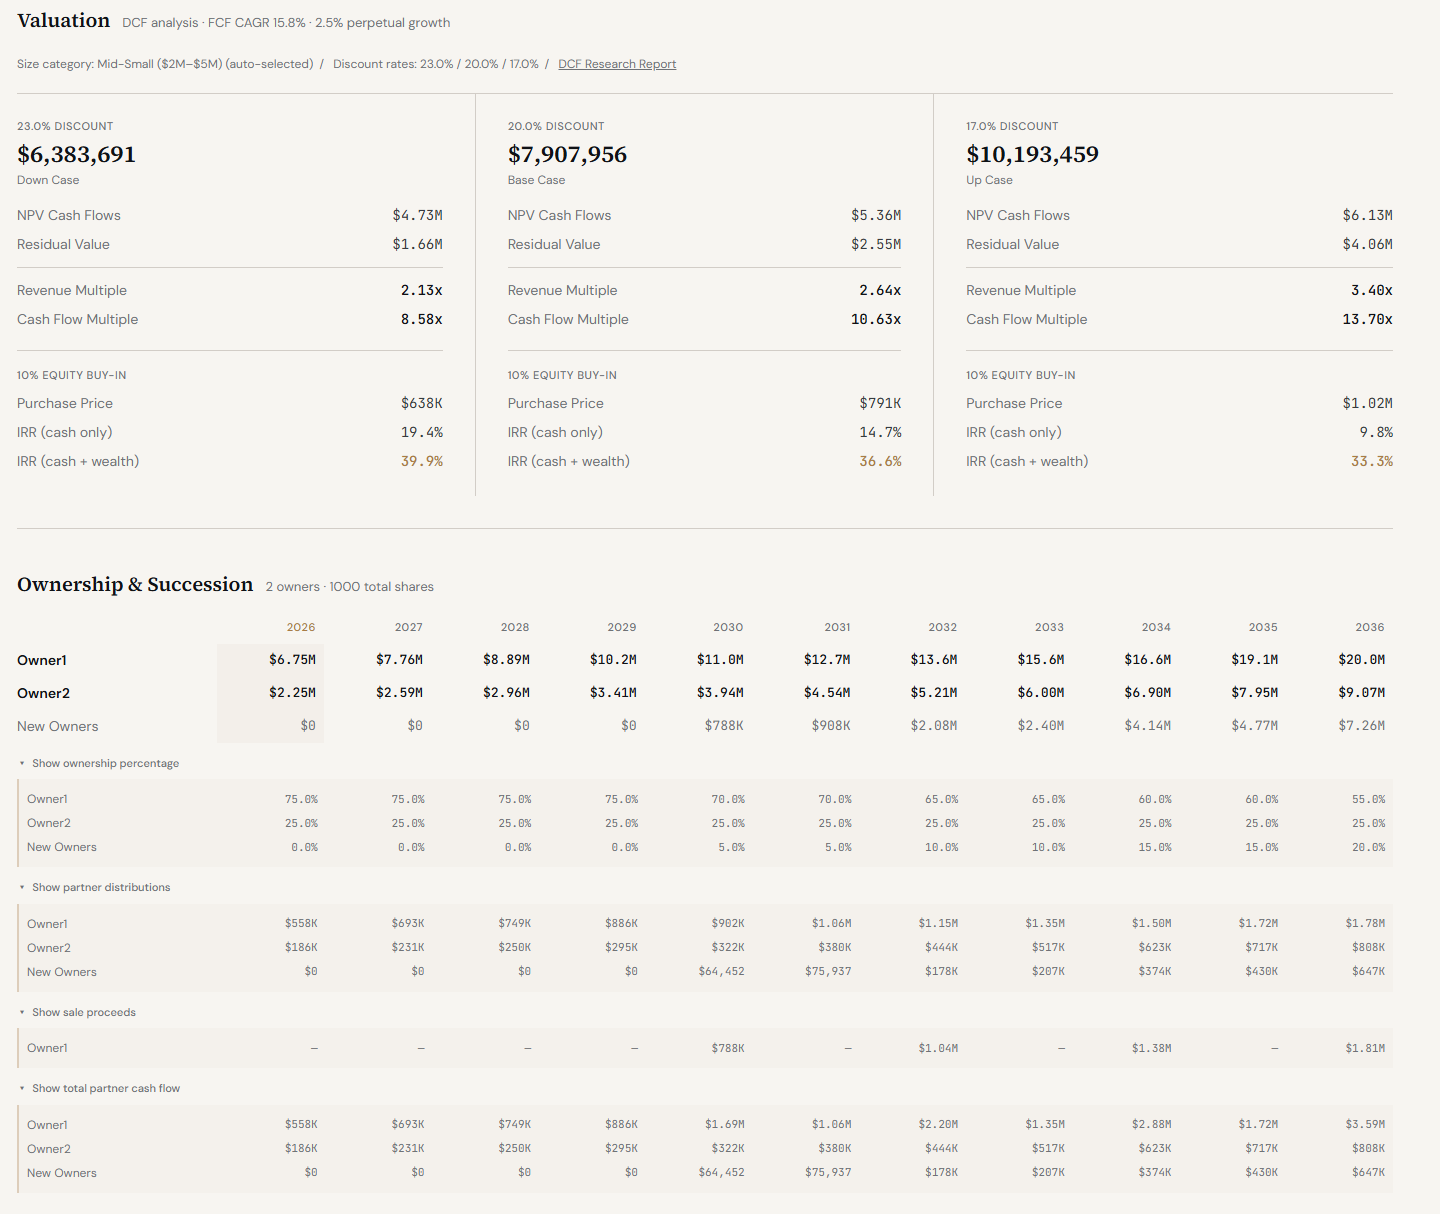Click Owner1 2030 ownership 70.0%

(728, 799)
